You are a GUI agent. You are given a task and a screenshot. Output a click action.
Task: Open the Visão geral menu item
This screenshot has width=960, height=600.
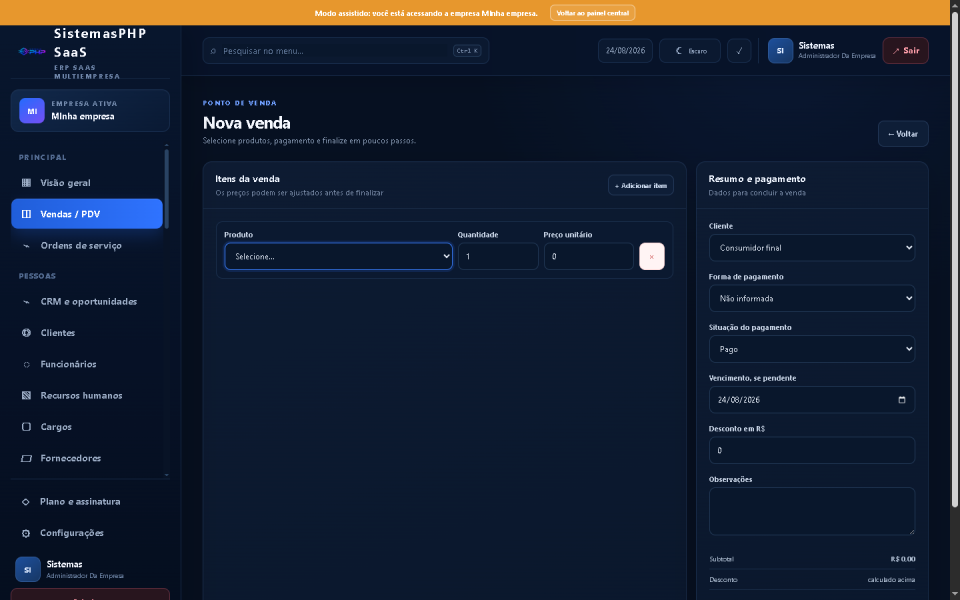pos(87,182)
